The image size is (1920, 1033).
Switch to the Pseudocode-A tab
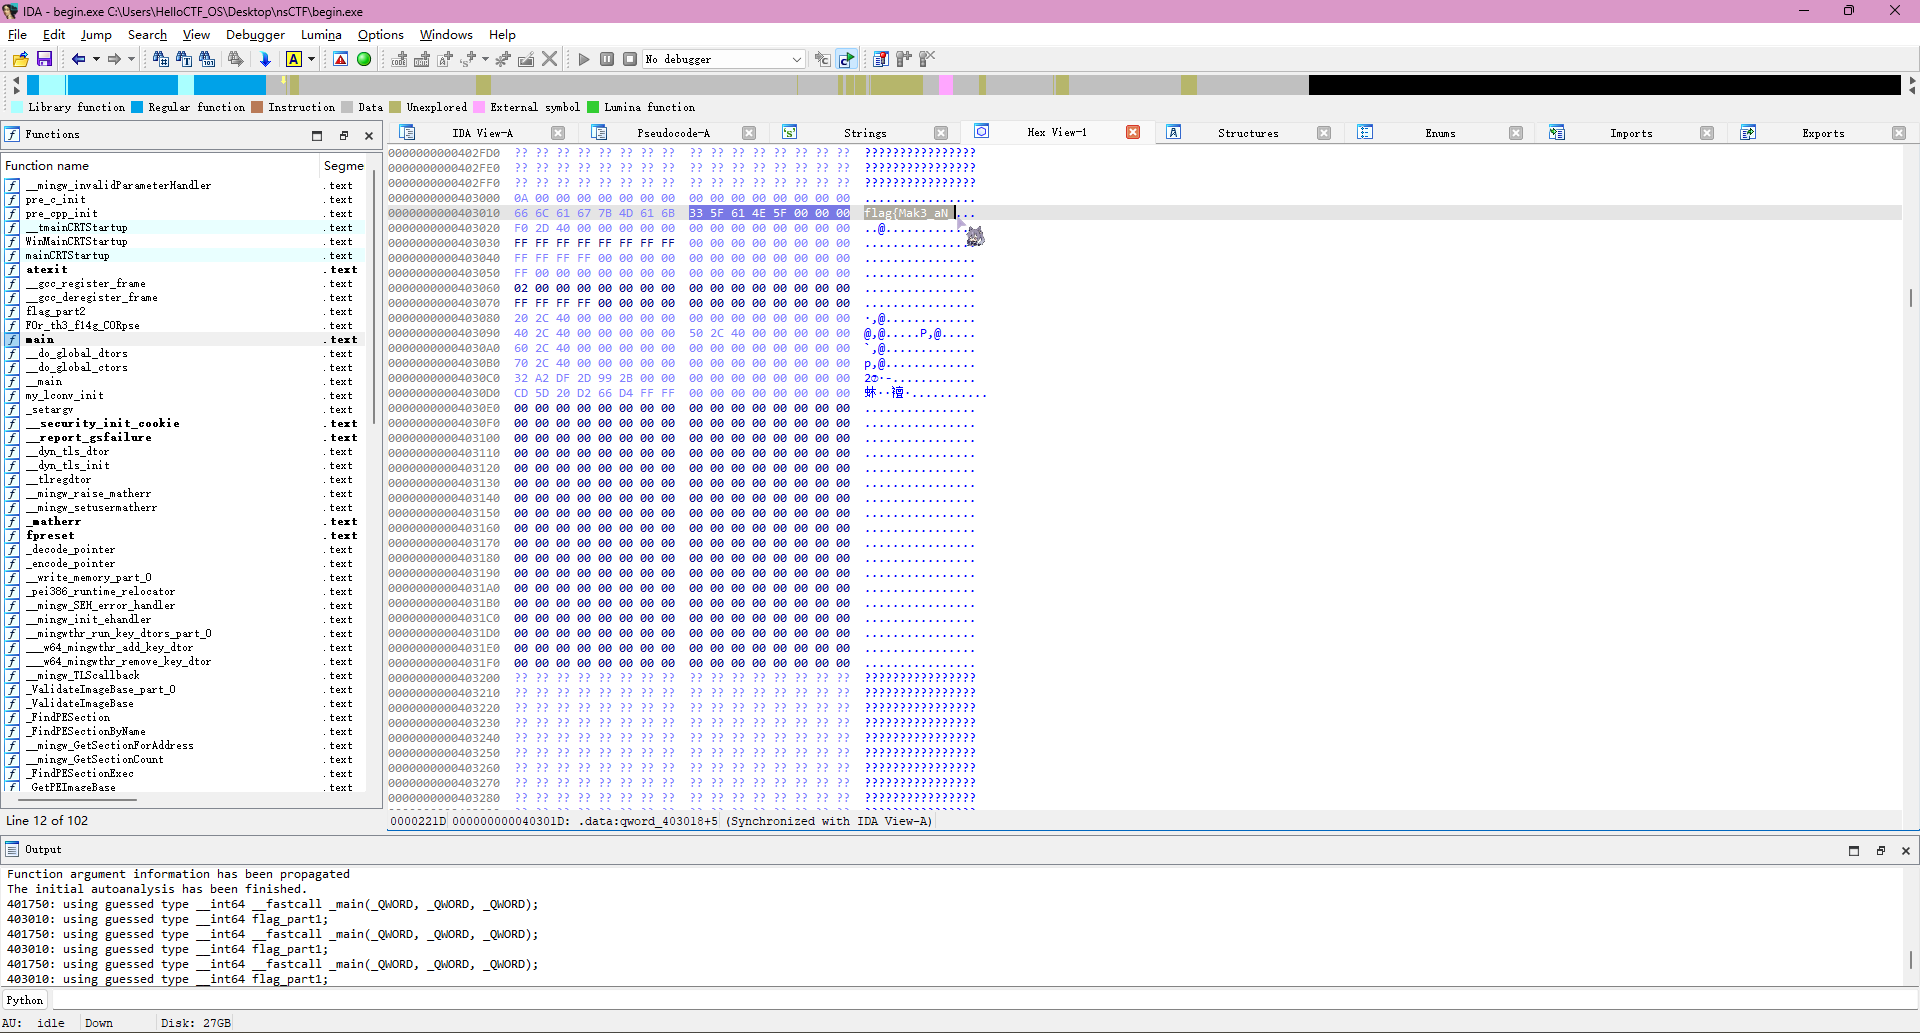pos(673,133)
